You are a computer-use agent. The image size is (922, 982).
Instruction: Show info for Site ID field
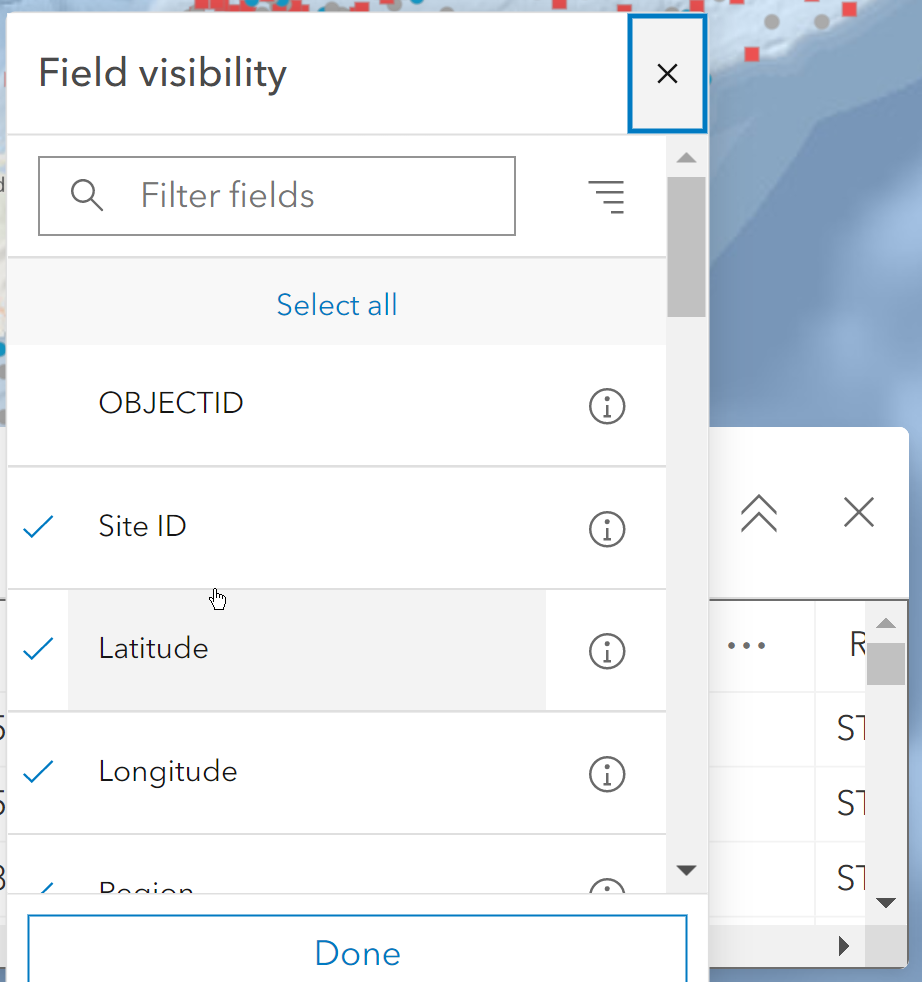607,529
